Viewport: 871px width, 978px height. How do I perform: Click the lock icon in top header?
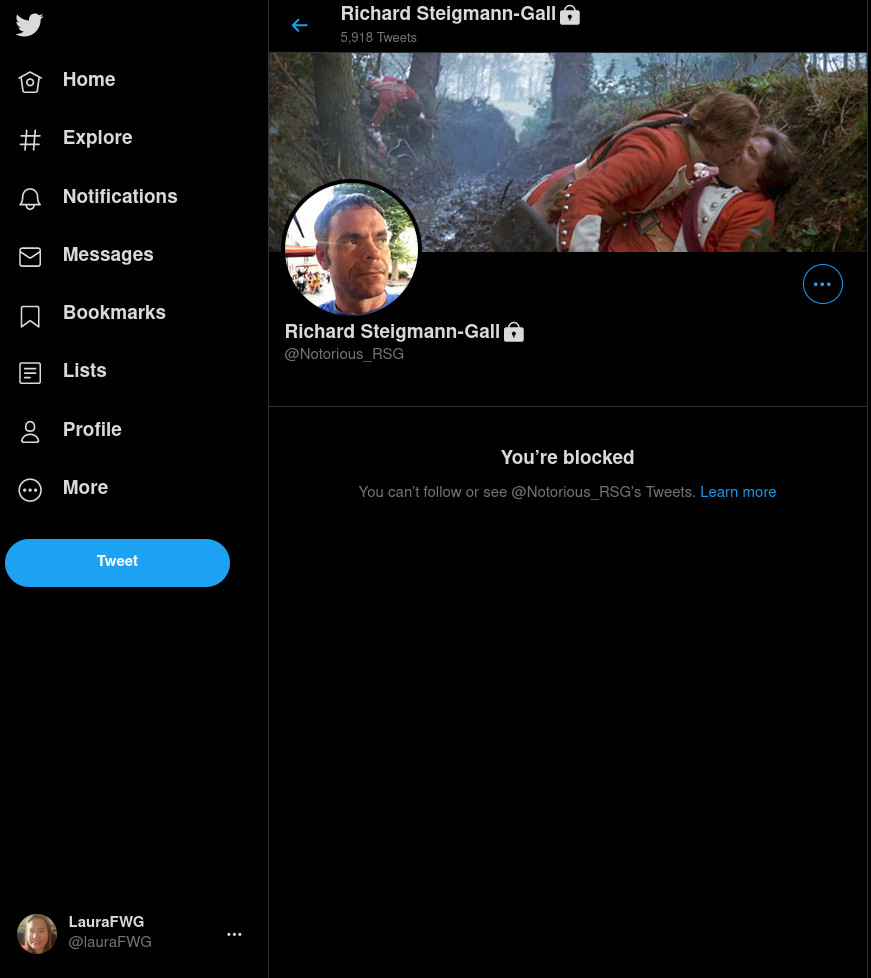click(570, 14)
